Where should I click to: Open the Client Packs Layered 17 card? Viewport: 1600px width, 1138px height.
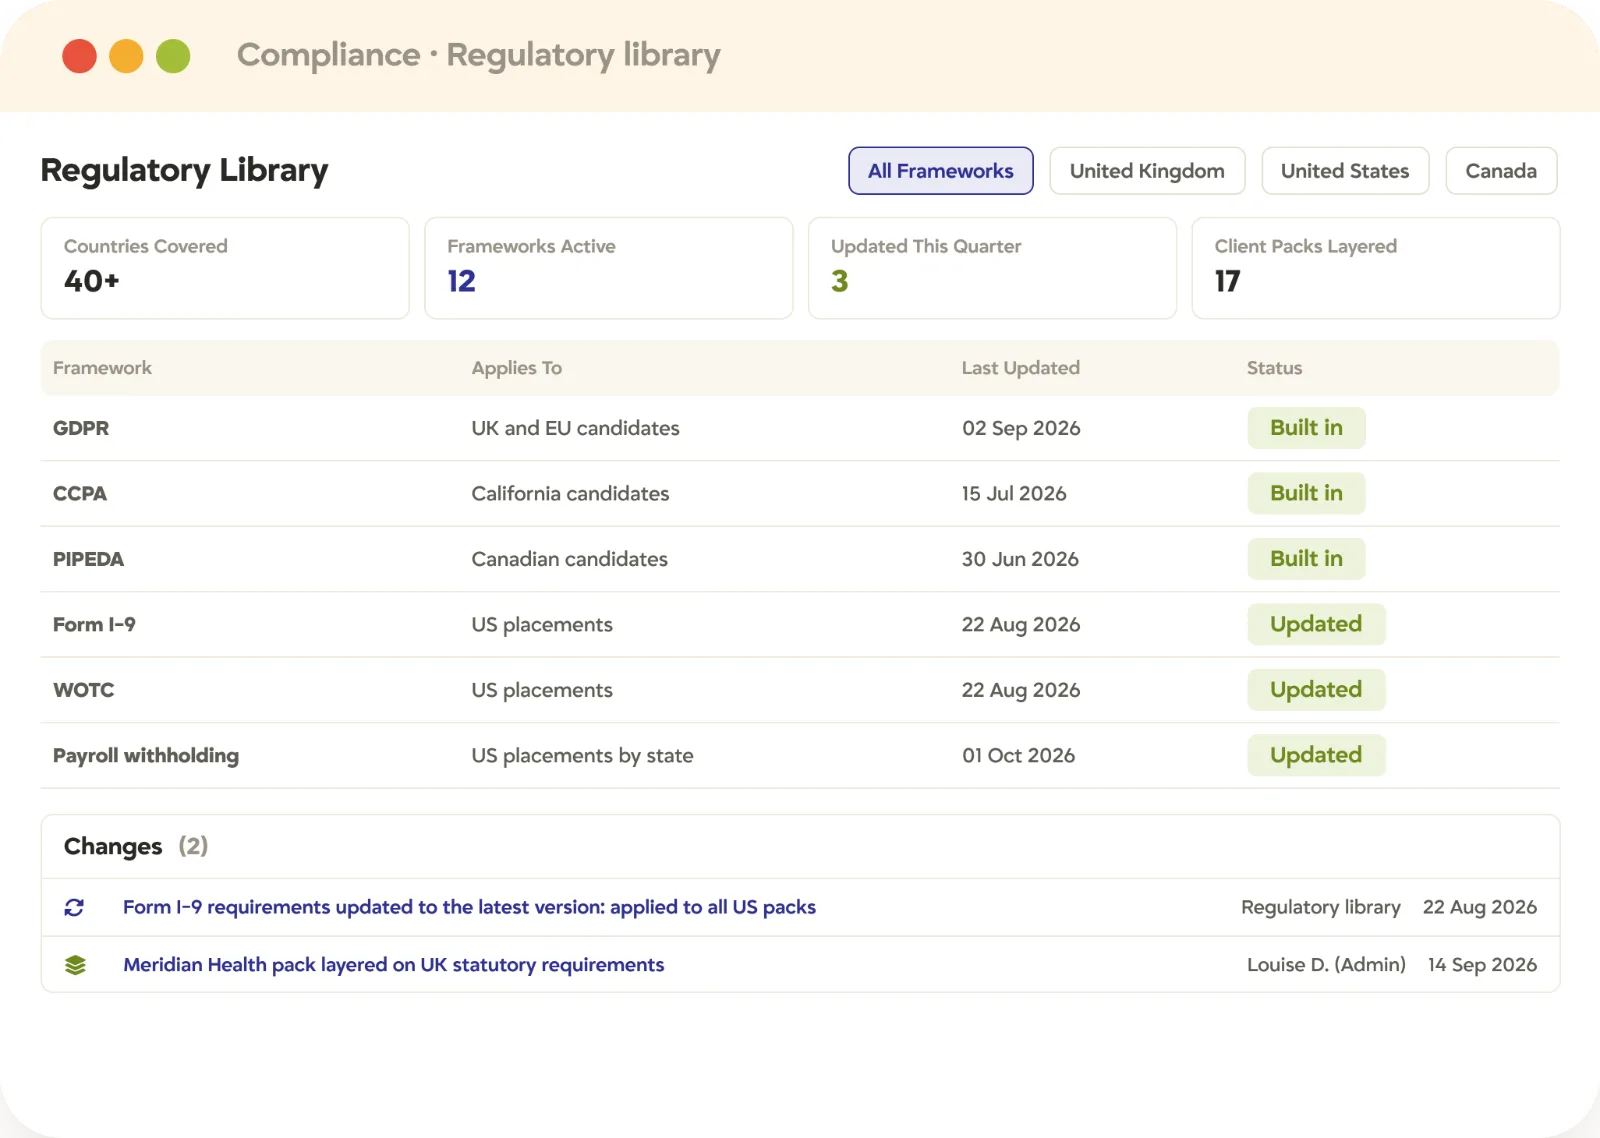[x=1376, y=268]
